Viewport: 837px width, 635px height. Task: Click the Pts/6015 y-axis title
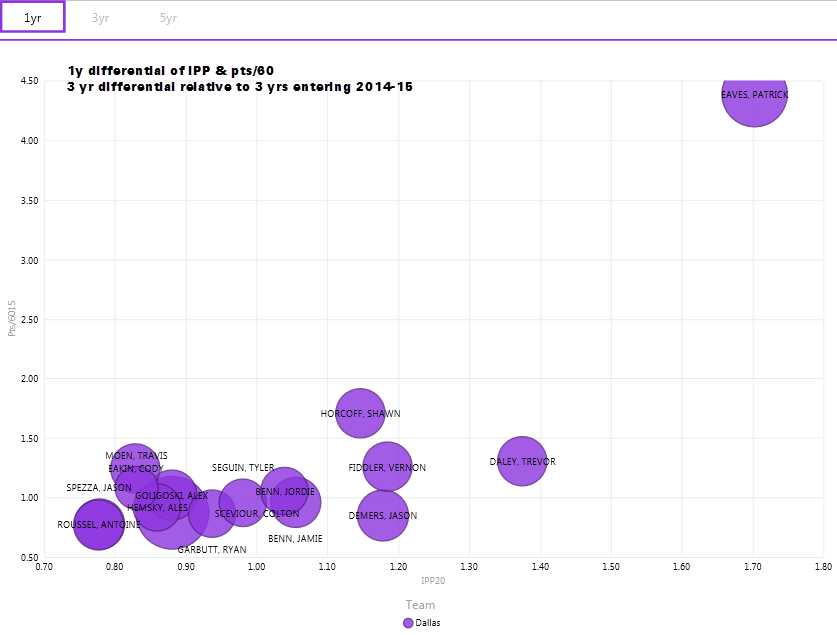[12, 318]
